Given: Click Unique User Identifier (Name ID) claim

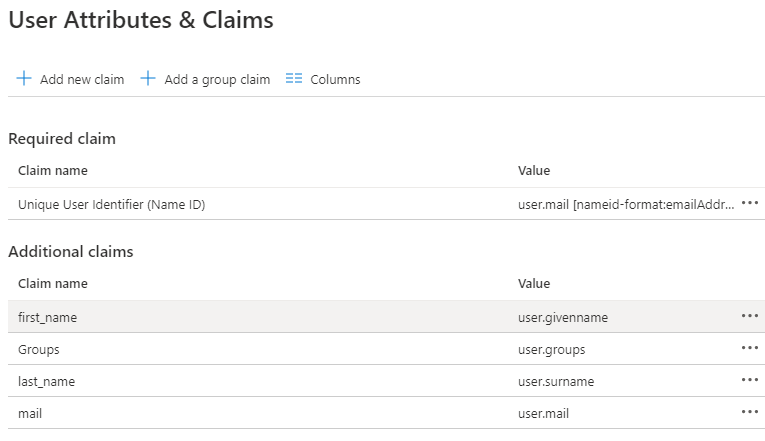Looking at the screenshot, I should [x=118, y=204].
